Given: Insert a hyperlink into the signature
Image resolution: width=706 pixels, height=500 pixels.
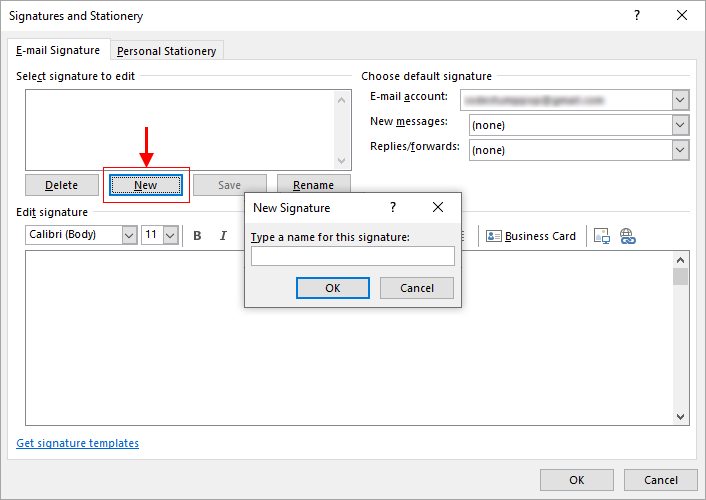Looking at the screenshot, I should click(628, 236).
